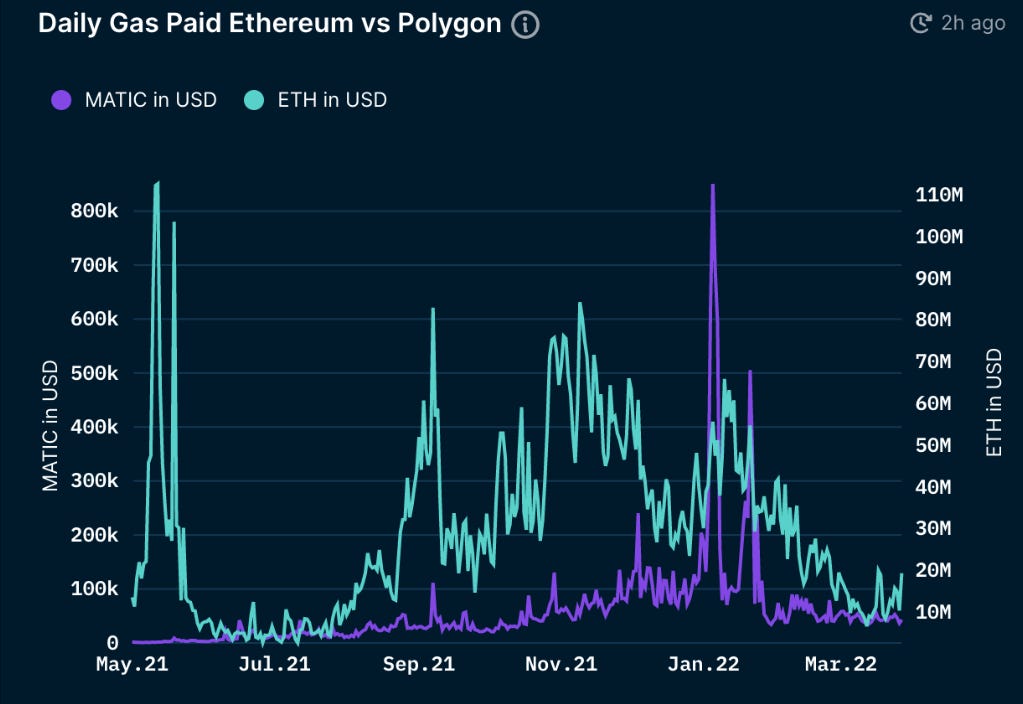Click the tallest teal ETH peak in May 2021
Image resolution: width=1023 pixels, height=704 pixels.
[x=157, y=185]
